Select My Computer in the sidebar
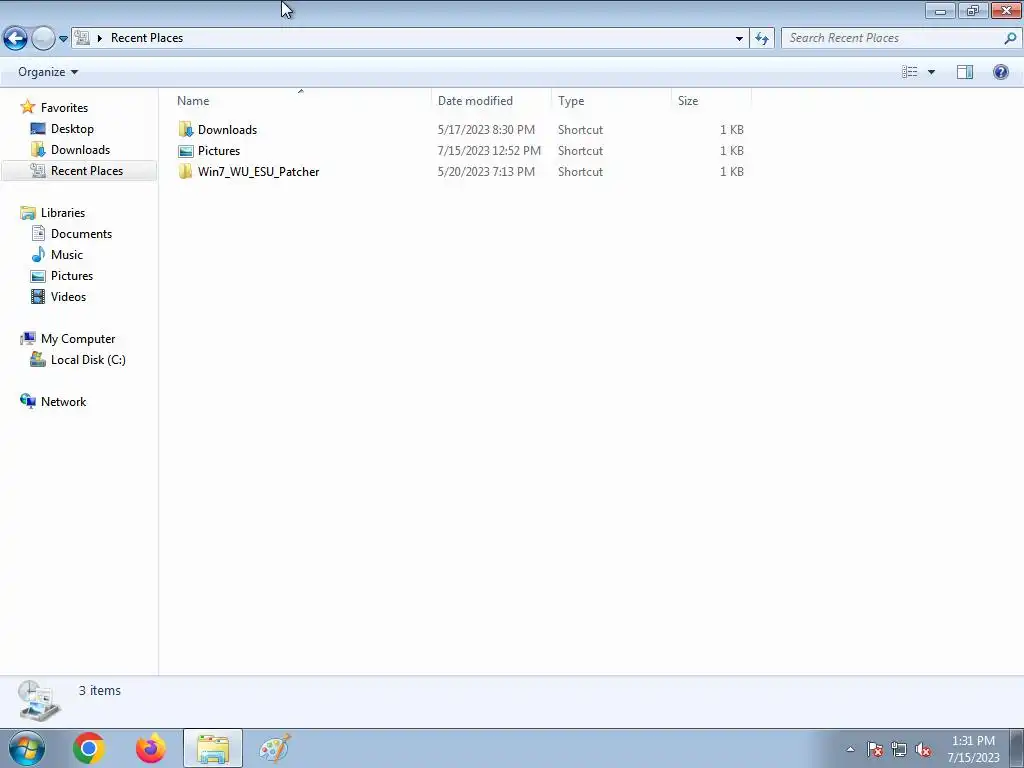The image size is (1024, 768). pyautogui.click(x=78, y=339)
